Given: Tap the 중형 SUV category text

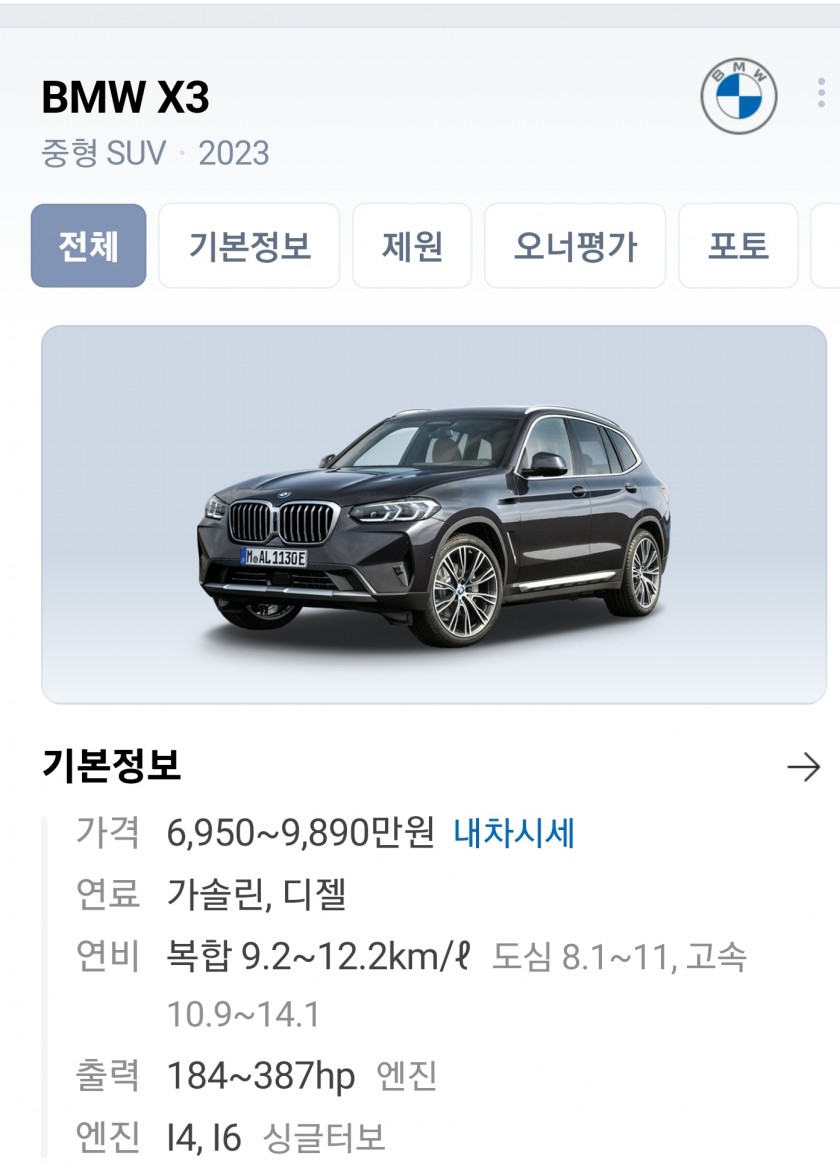Looking at the screenshot, I should 104,153.
